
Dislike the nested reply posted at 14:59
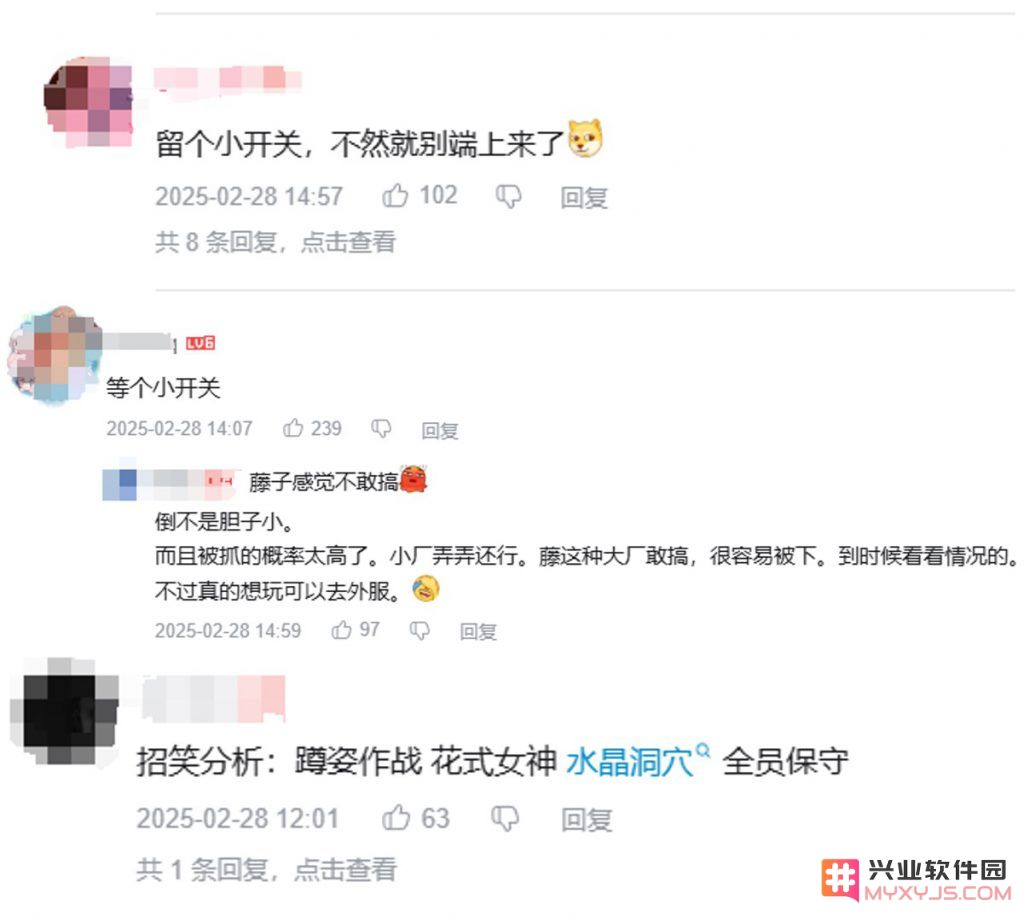pos(420,630)
